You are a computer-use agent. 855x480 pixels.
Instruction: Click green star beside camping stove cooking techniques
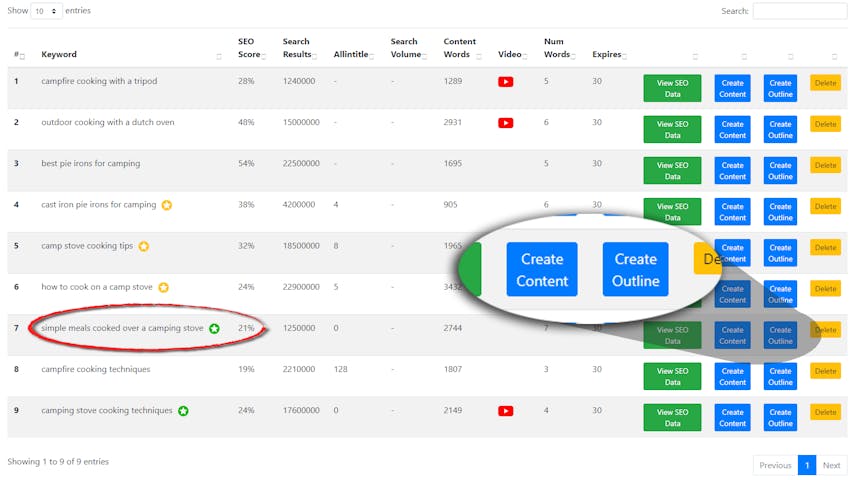[x=183, y=411]
